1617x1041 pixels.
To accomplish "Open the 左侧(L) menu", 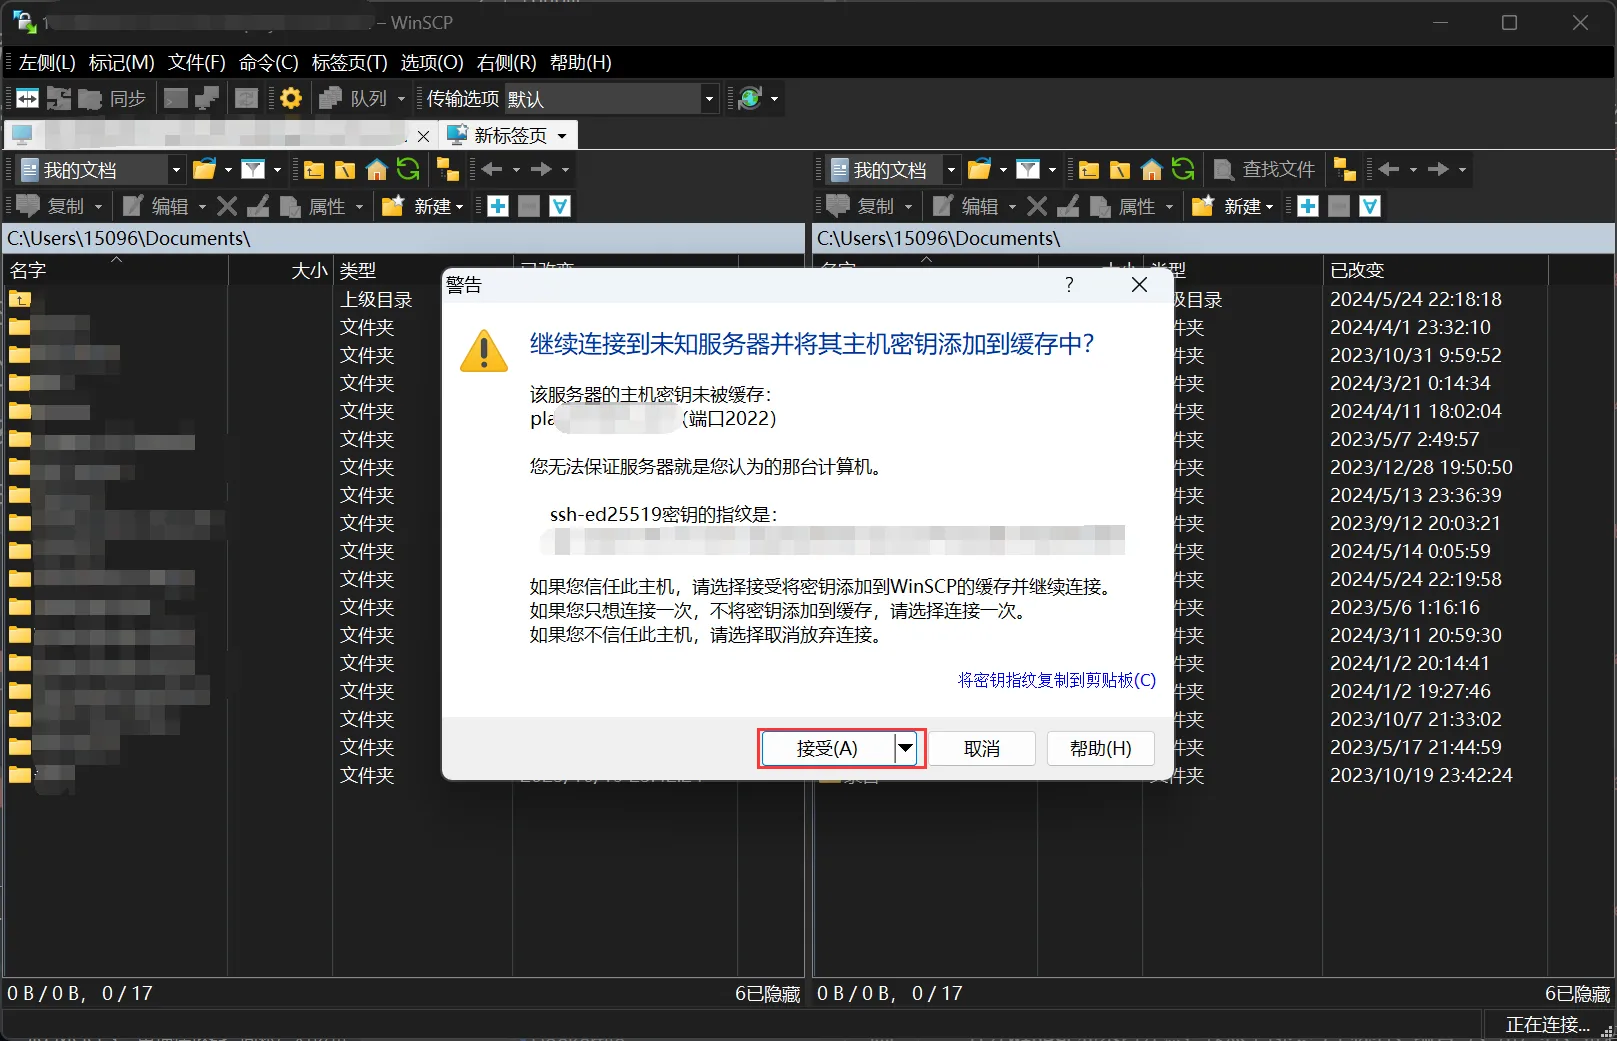I will pos(47,62).
